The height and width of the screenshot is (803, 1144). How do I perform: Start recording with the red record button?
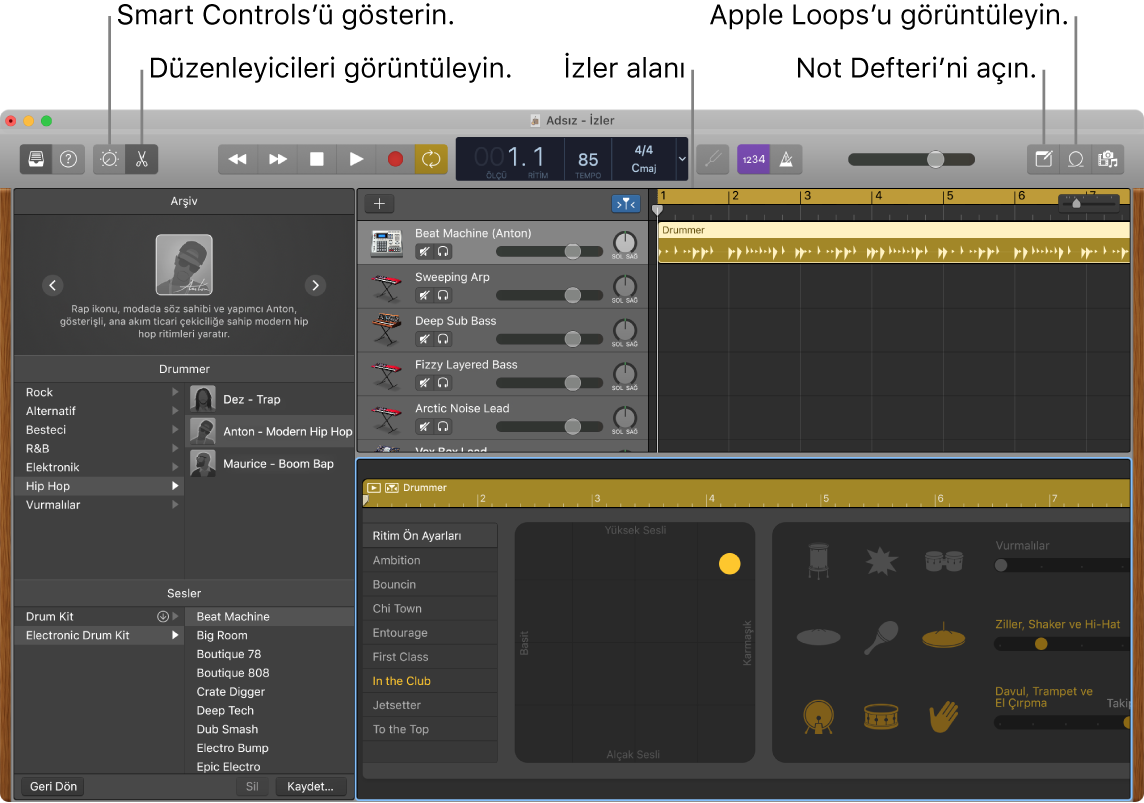tap(395, 158)
